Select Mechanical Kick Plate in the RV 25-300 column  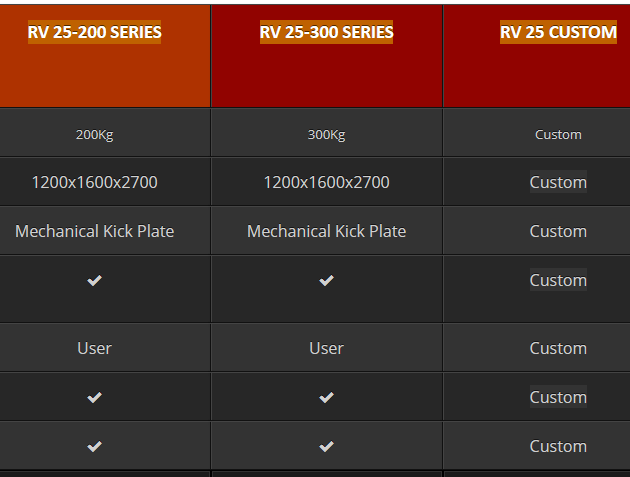326,231
